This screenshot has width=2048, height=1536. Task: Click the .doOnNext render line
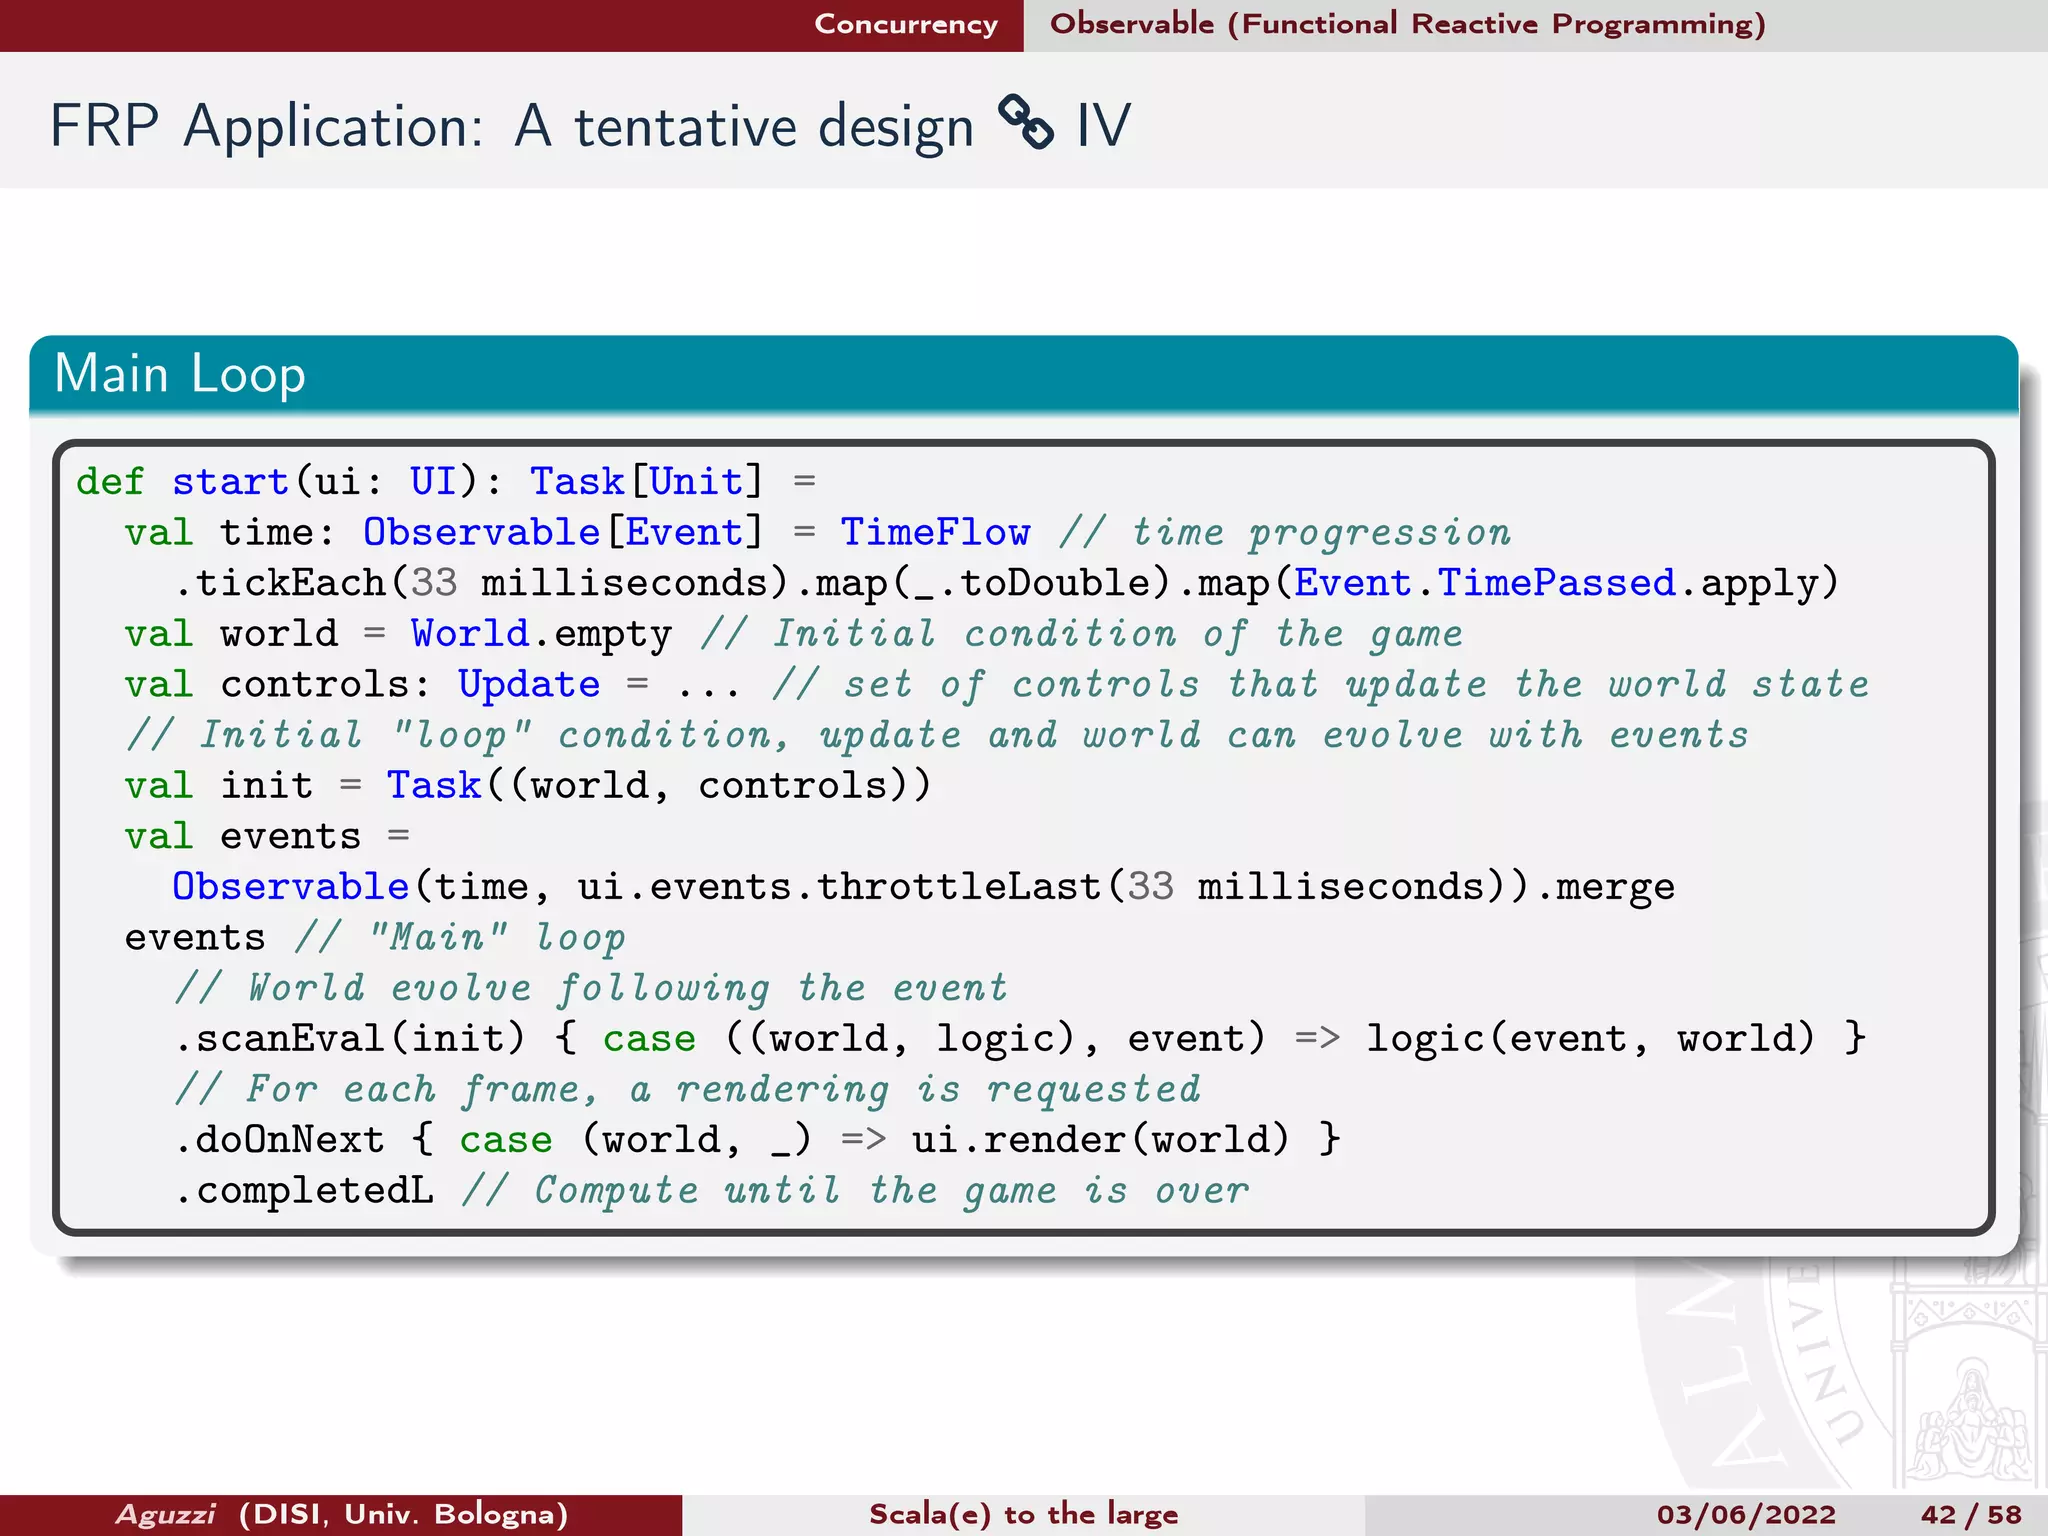tap(757, 1139)
